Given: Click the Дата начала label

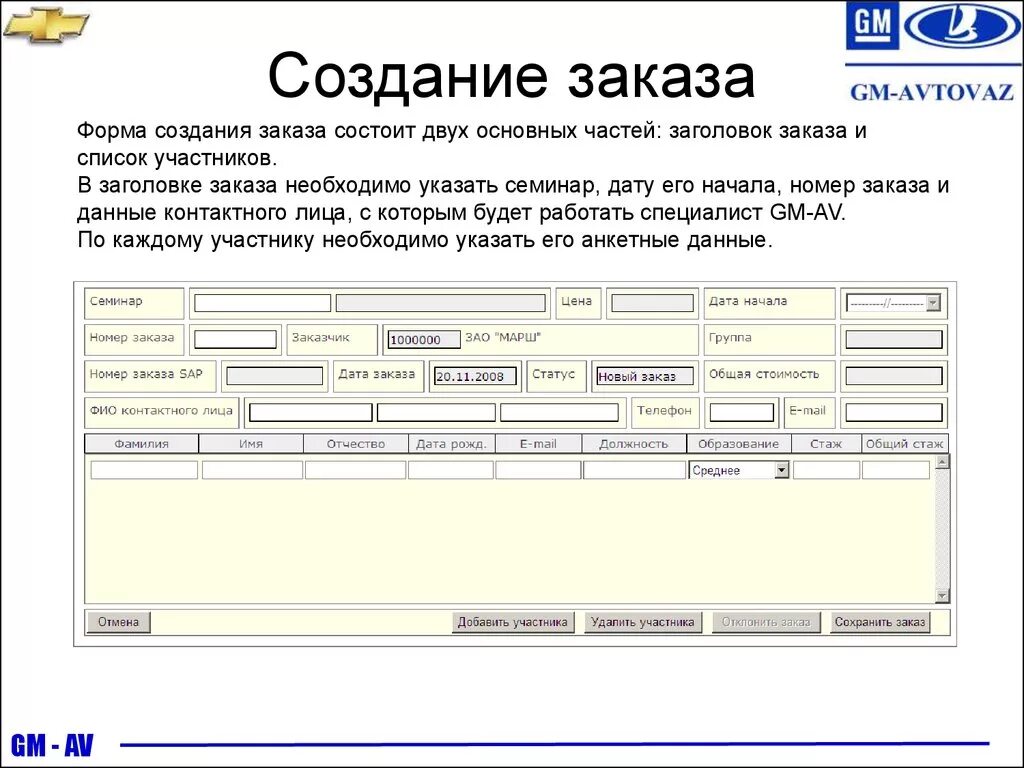Looking at the screenshot, I should click(x=748, y=302).
